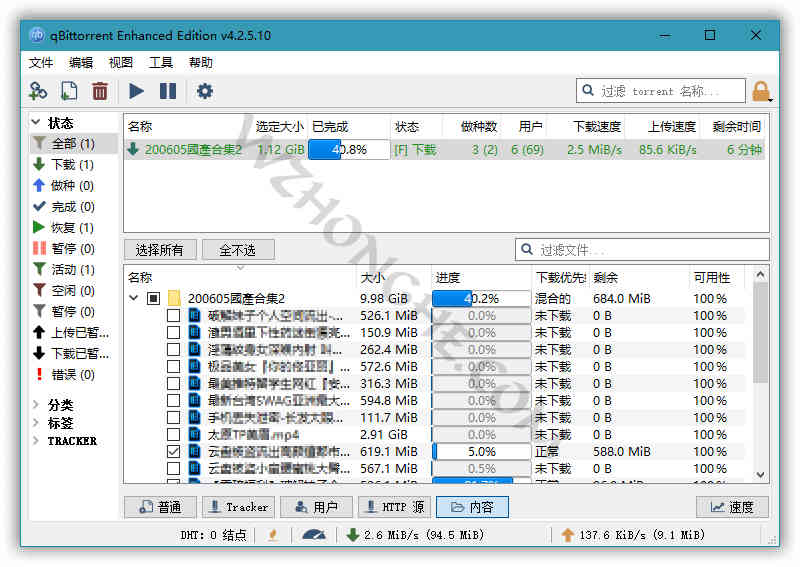Screen dimensions: 800x567
Task: Click the add torrent link icon
Action: click(x=38, y=91)
